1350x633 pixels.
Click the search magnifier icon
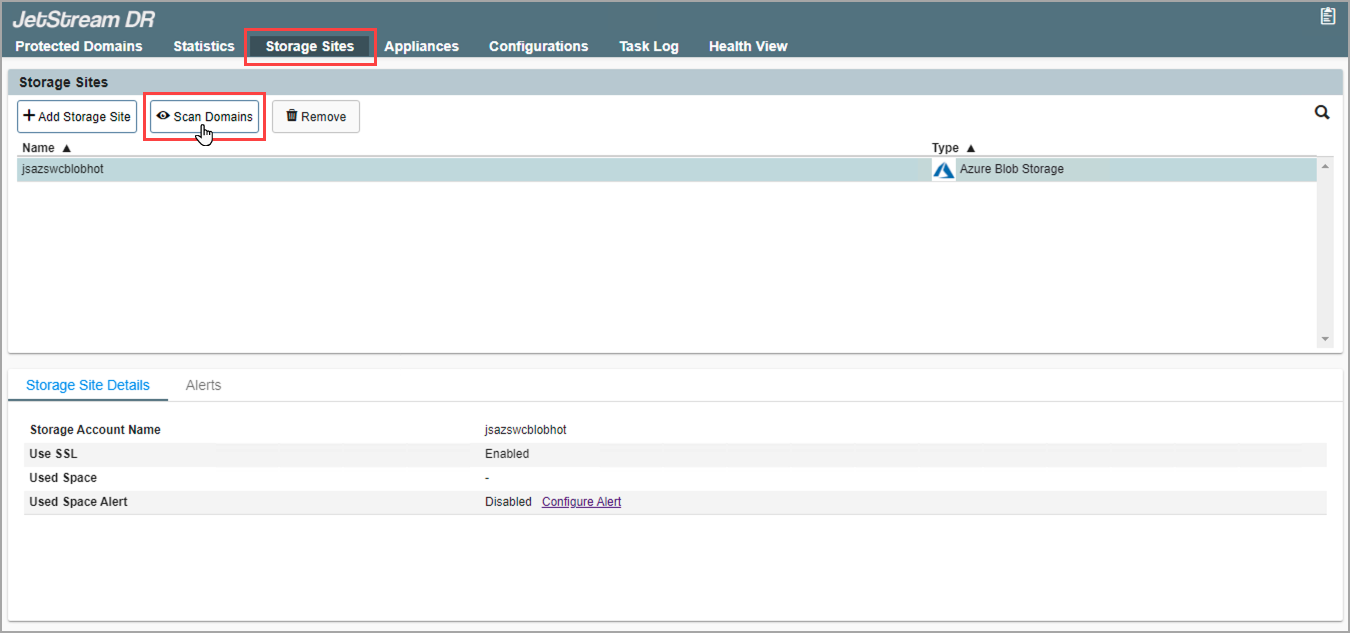click(x=1322, y=113)
